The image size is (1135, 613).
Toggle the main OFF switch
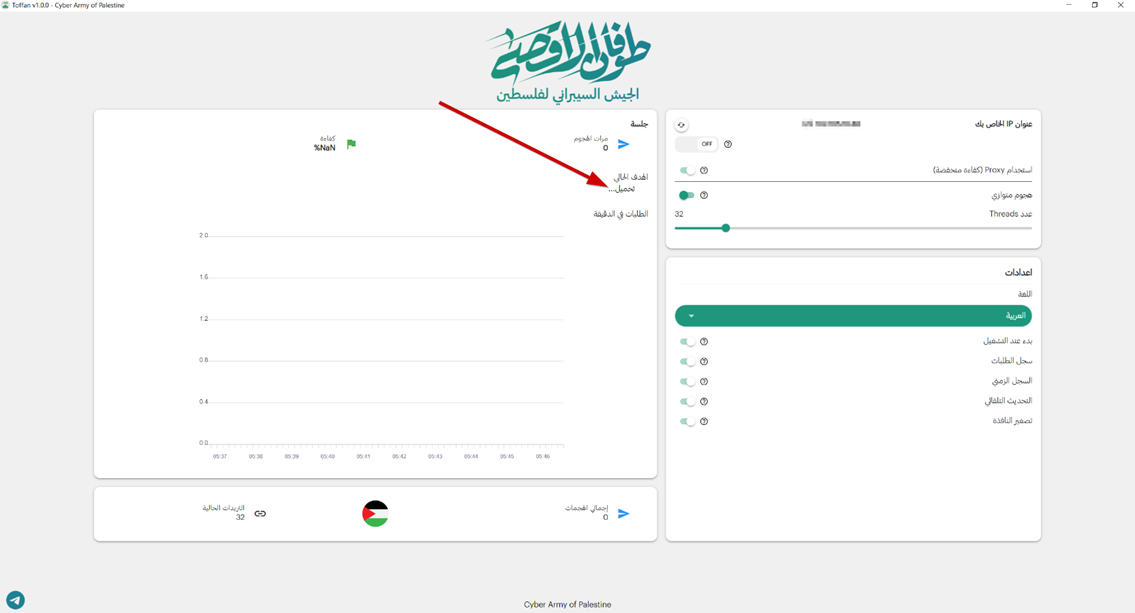(x=696, y=144)
